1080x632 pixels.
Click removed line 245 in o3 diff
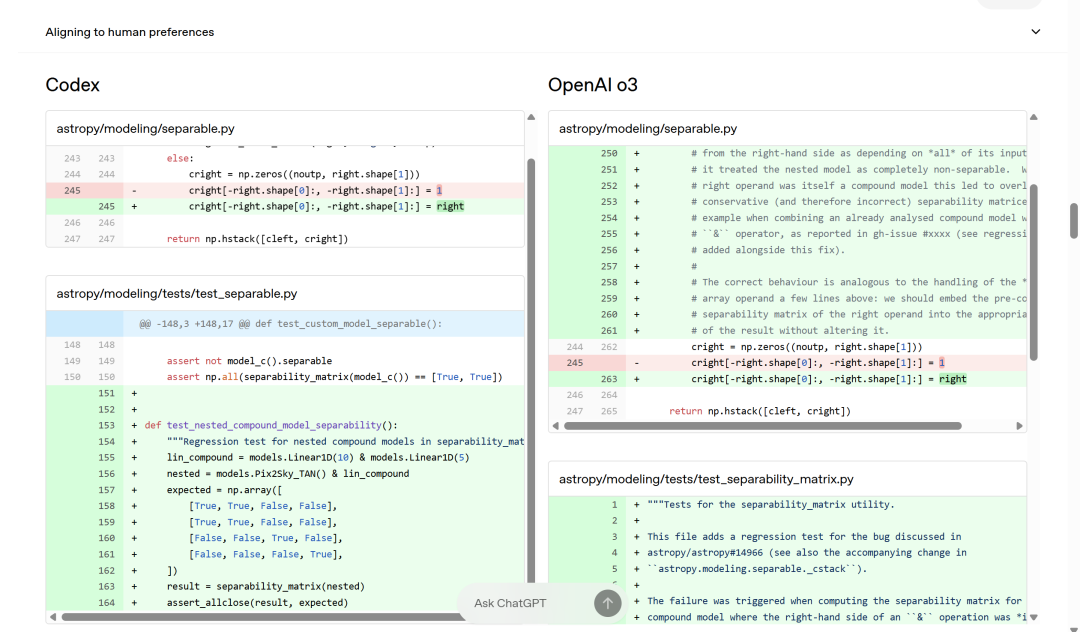click(x=787, y=363)
